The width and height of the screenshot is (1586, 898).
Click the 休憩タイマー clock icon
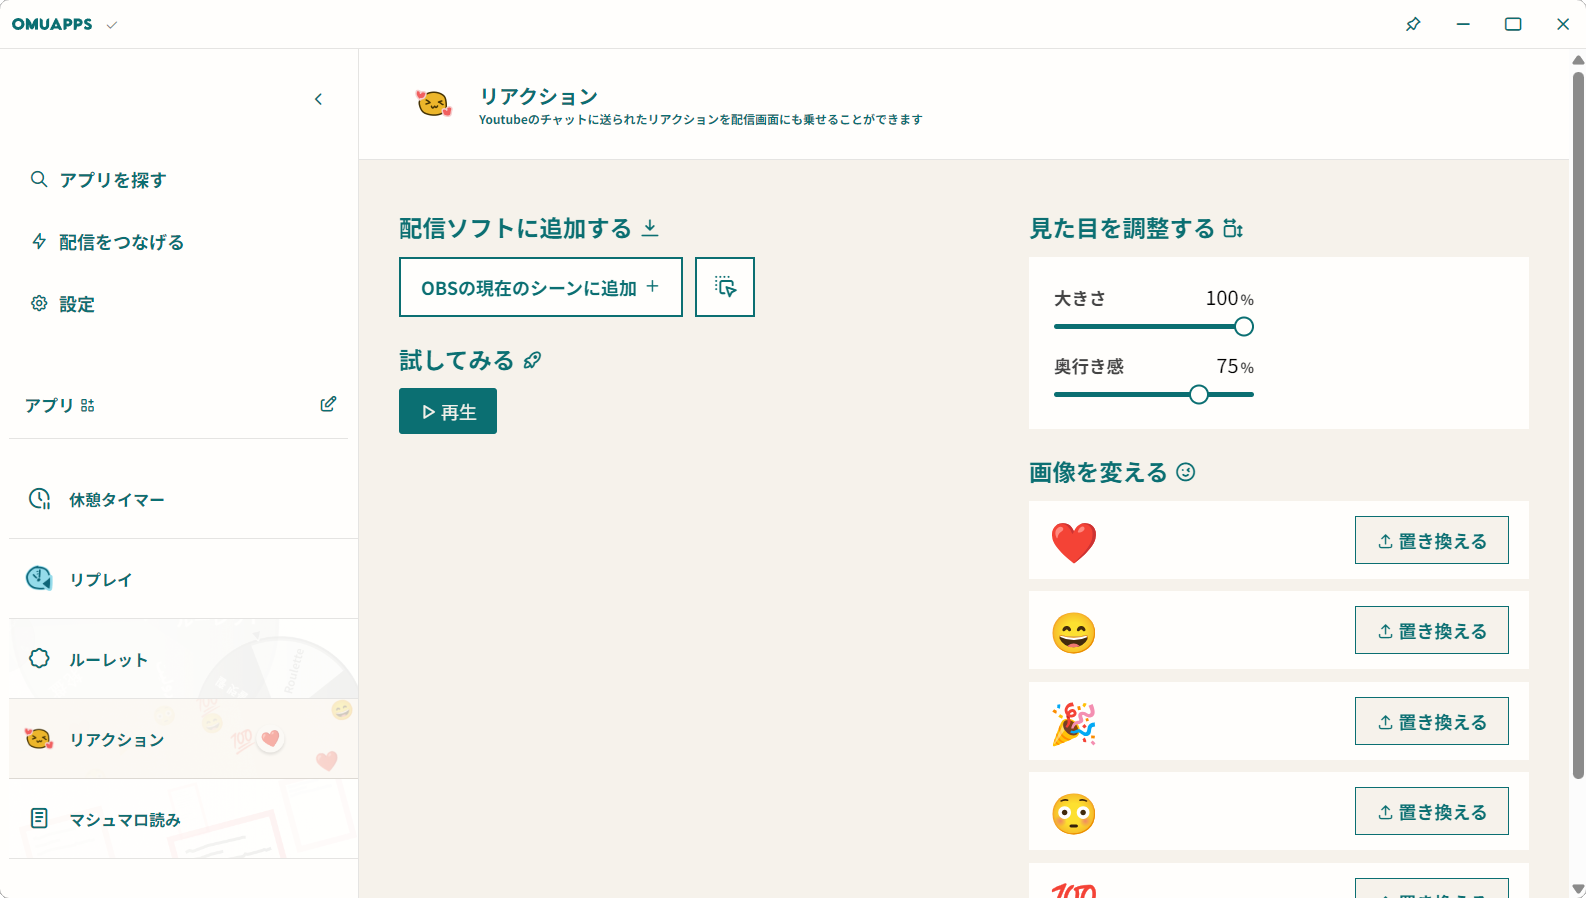39,498
